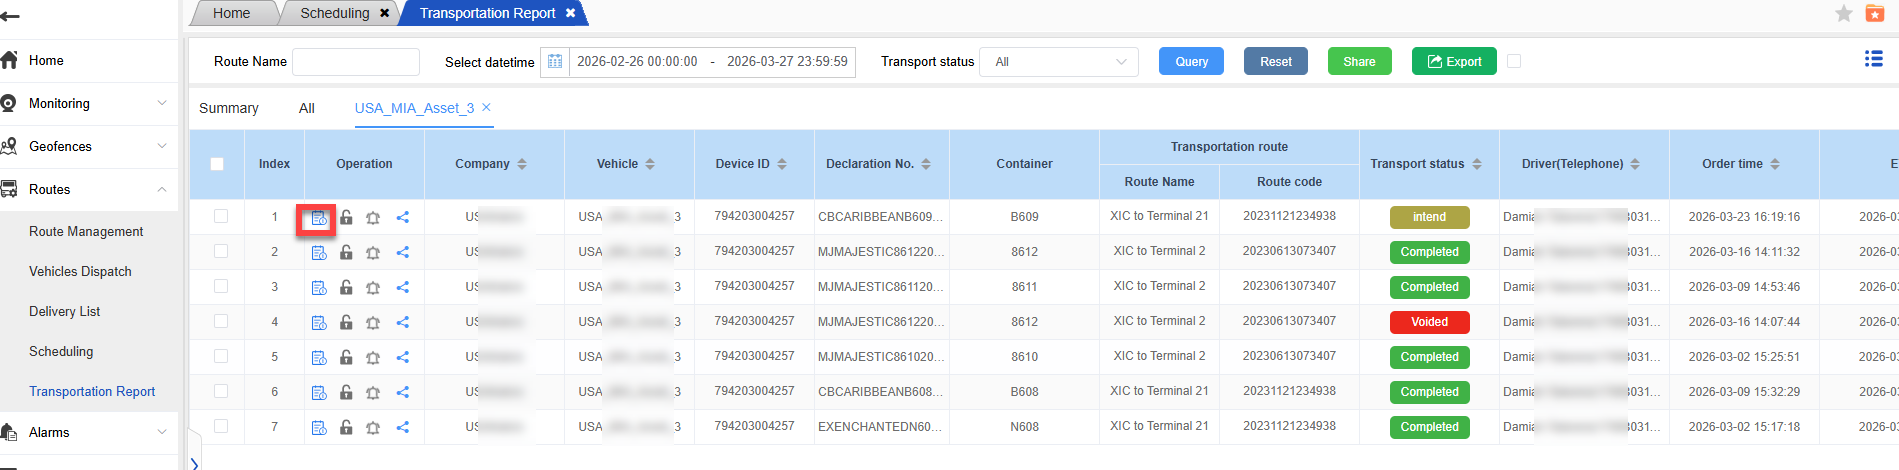Click the alarm siren icon in row 3
The width and height of the screenshot is (1899, 470).
373,288
